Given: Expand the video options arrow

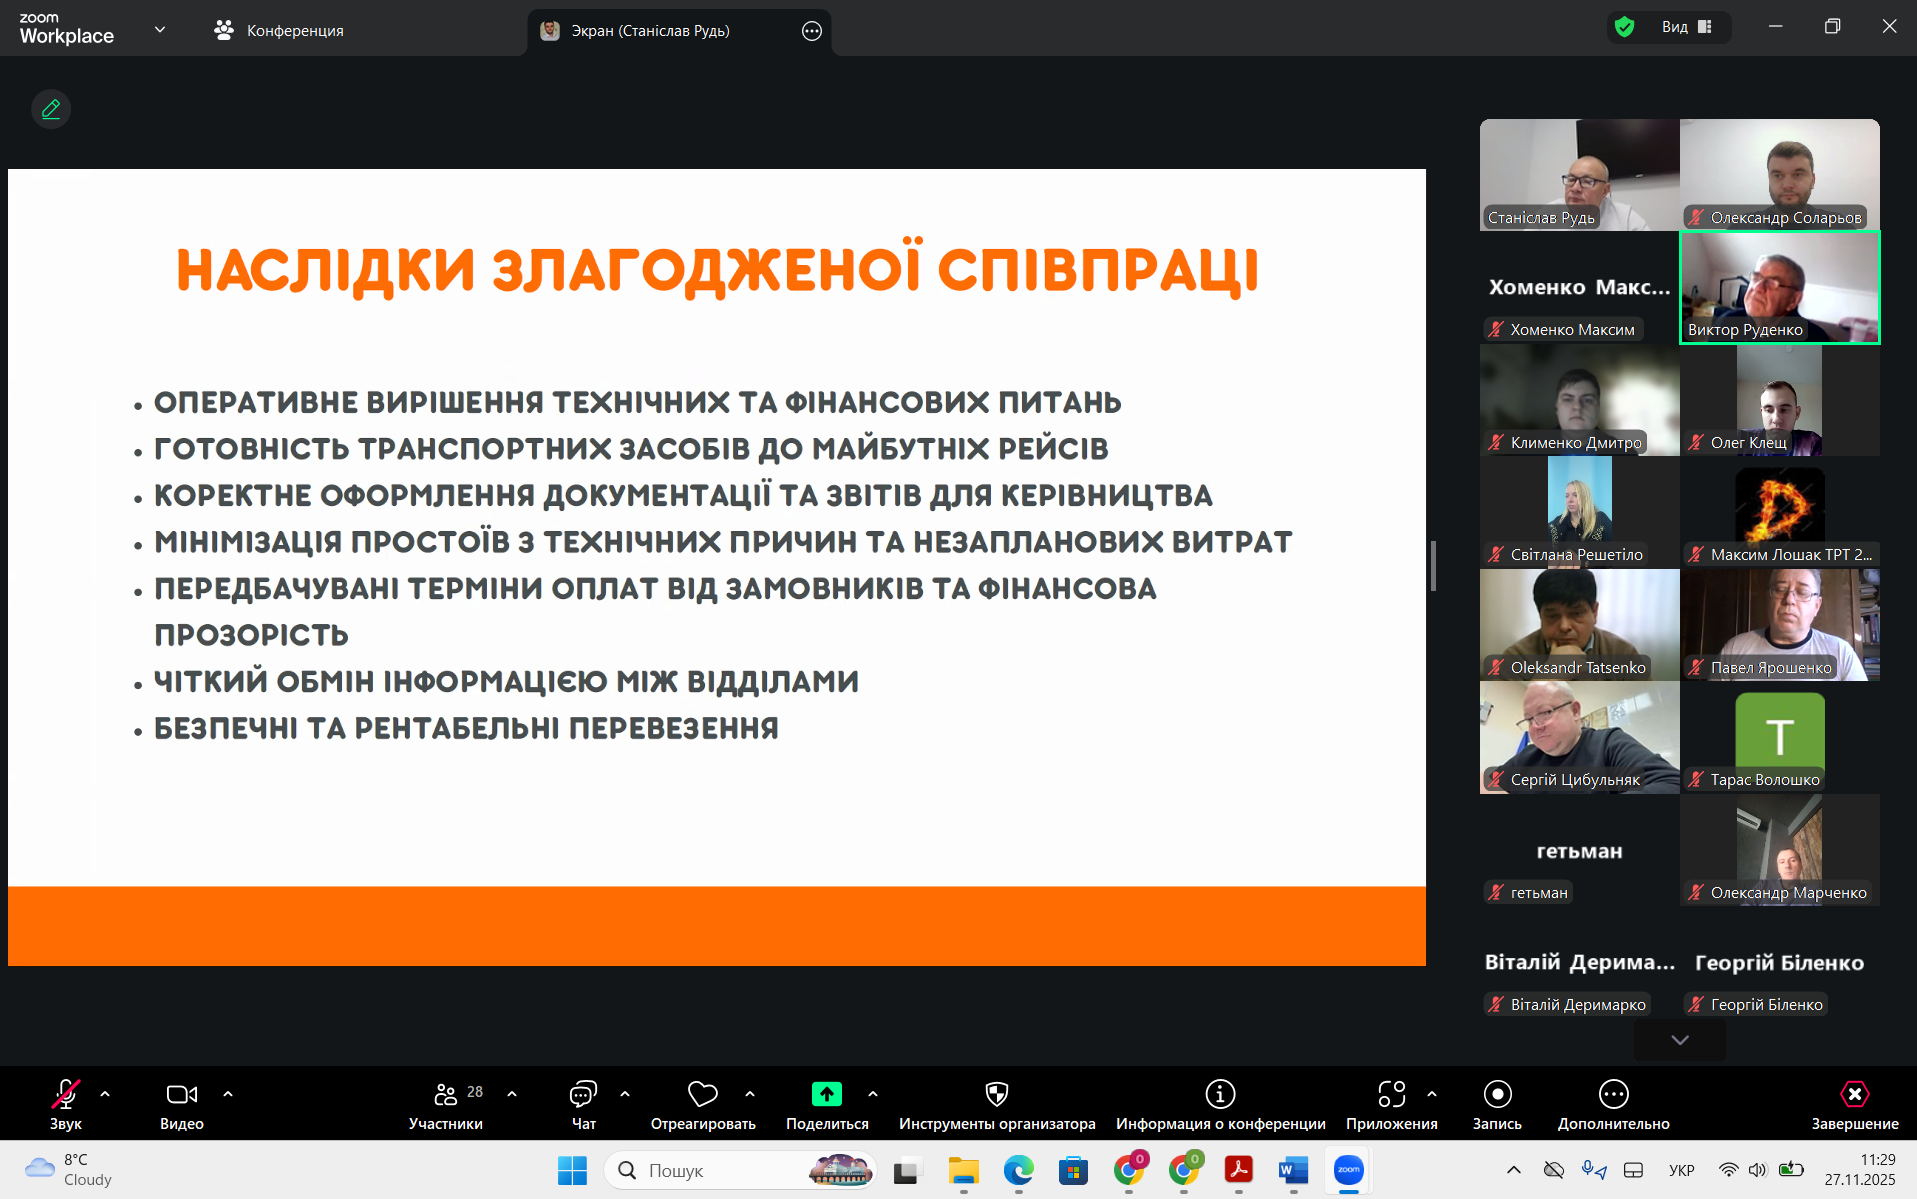Looking at the screenshot, I should pyautogui.click(x=228, y=1094).
